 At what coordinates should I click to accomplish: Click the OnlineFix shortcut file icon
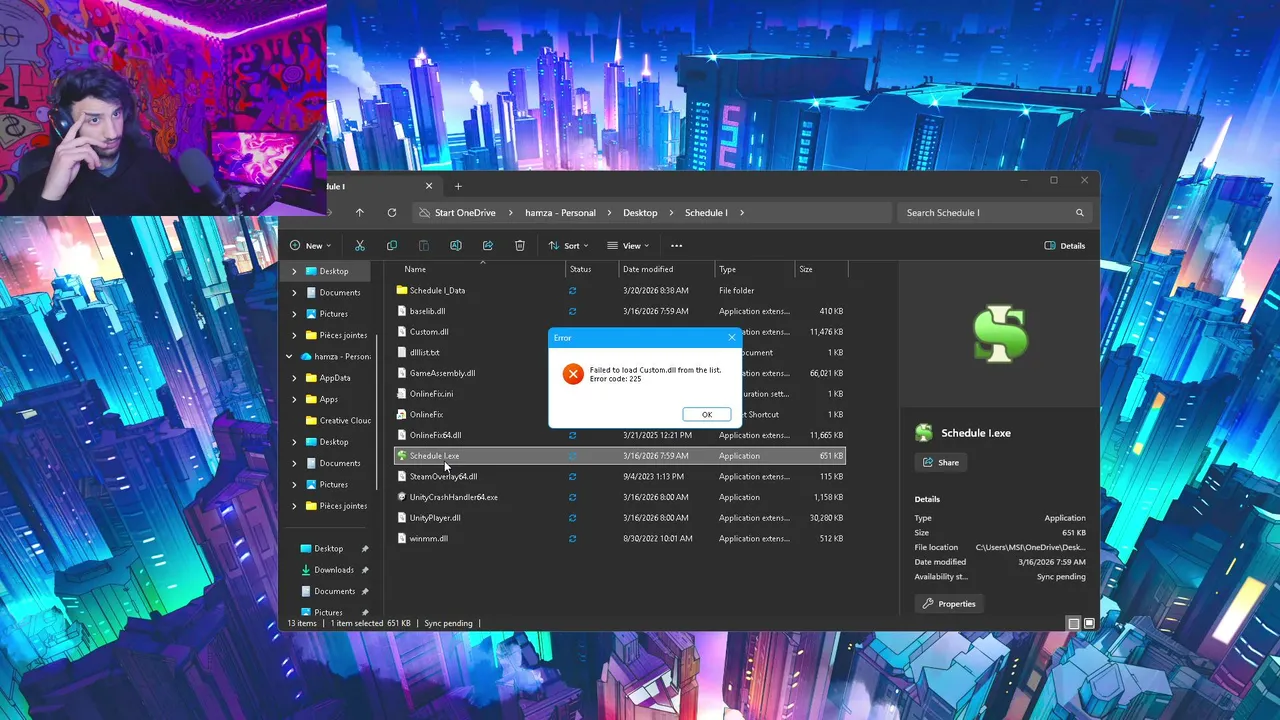tap(402, 414)
